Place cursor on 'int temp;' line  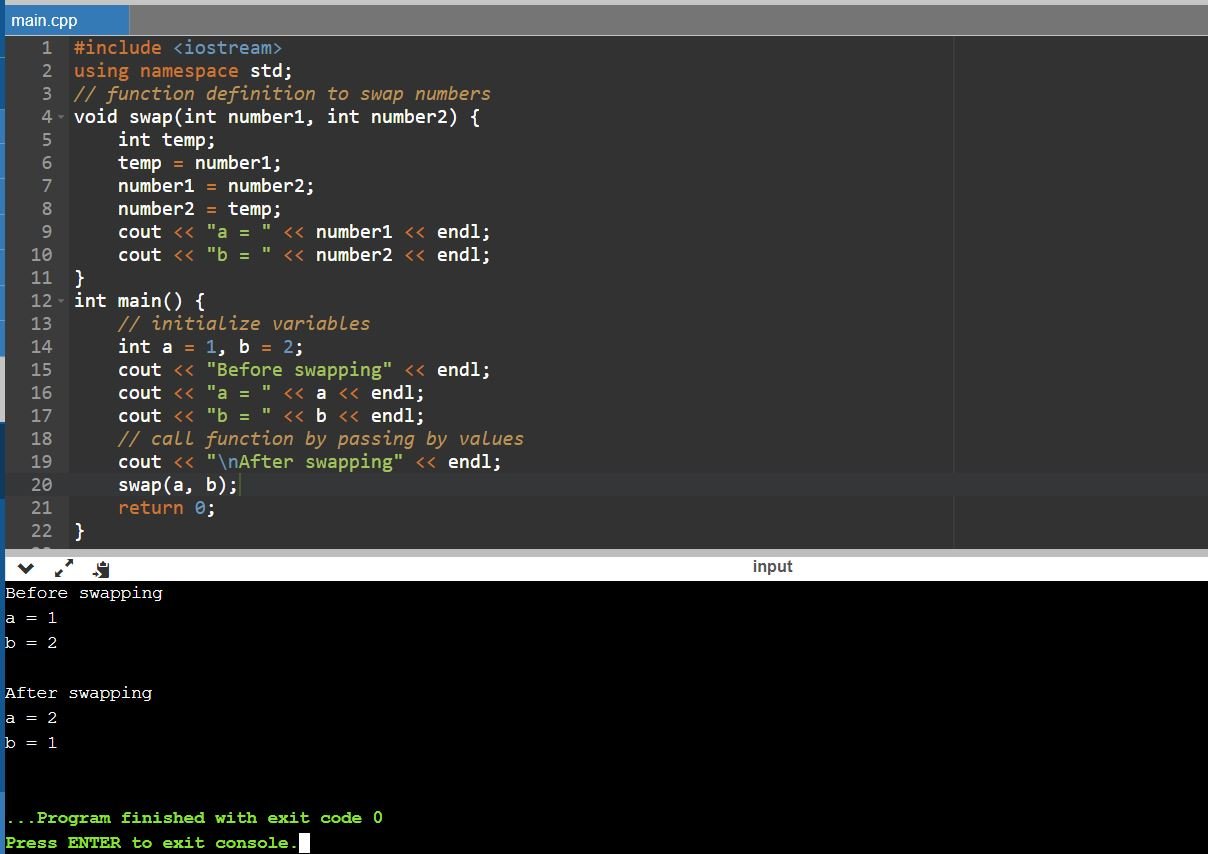coord(167,140)
